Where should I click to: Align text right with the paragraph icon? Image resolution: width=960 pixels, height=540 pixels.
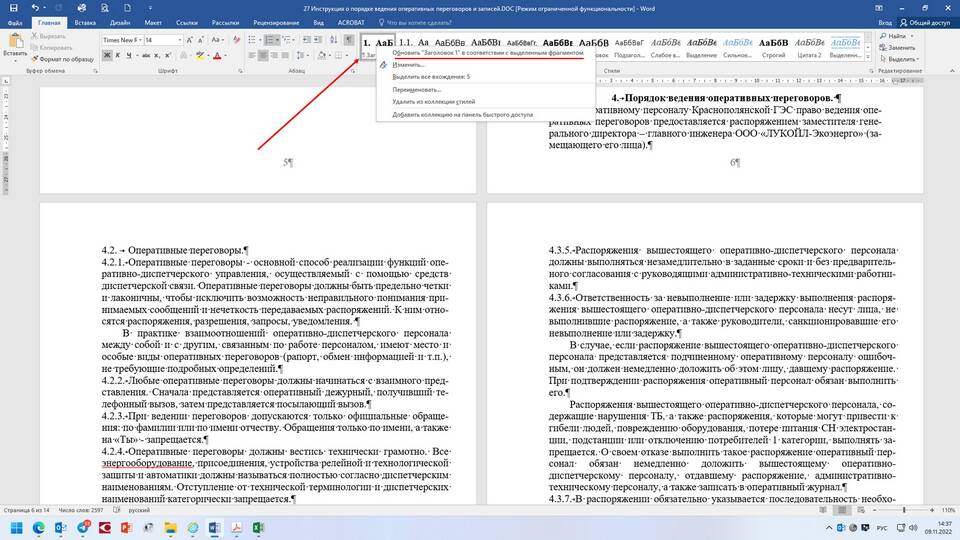[x=274, y=56]
